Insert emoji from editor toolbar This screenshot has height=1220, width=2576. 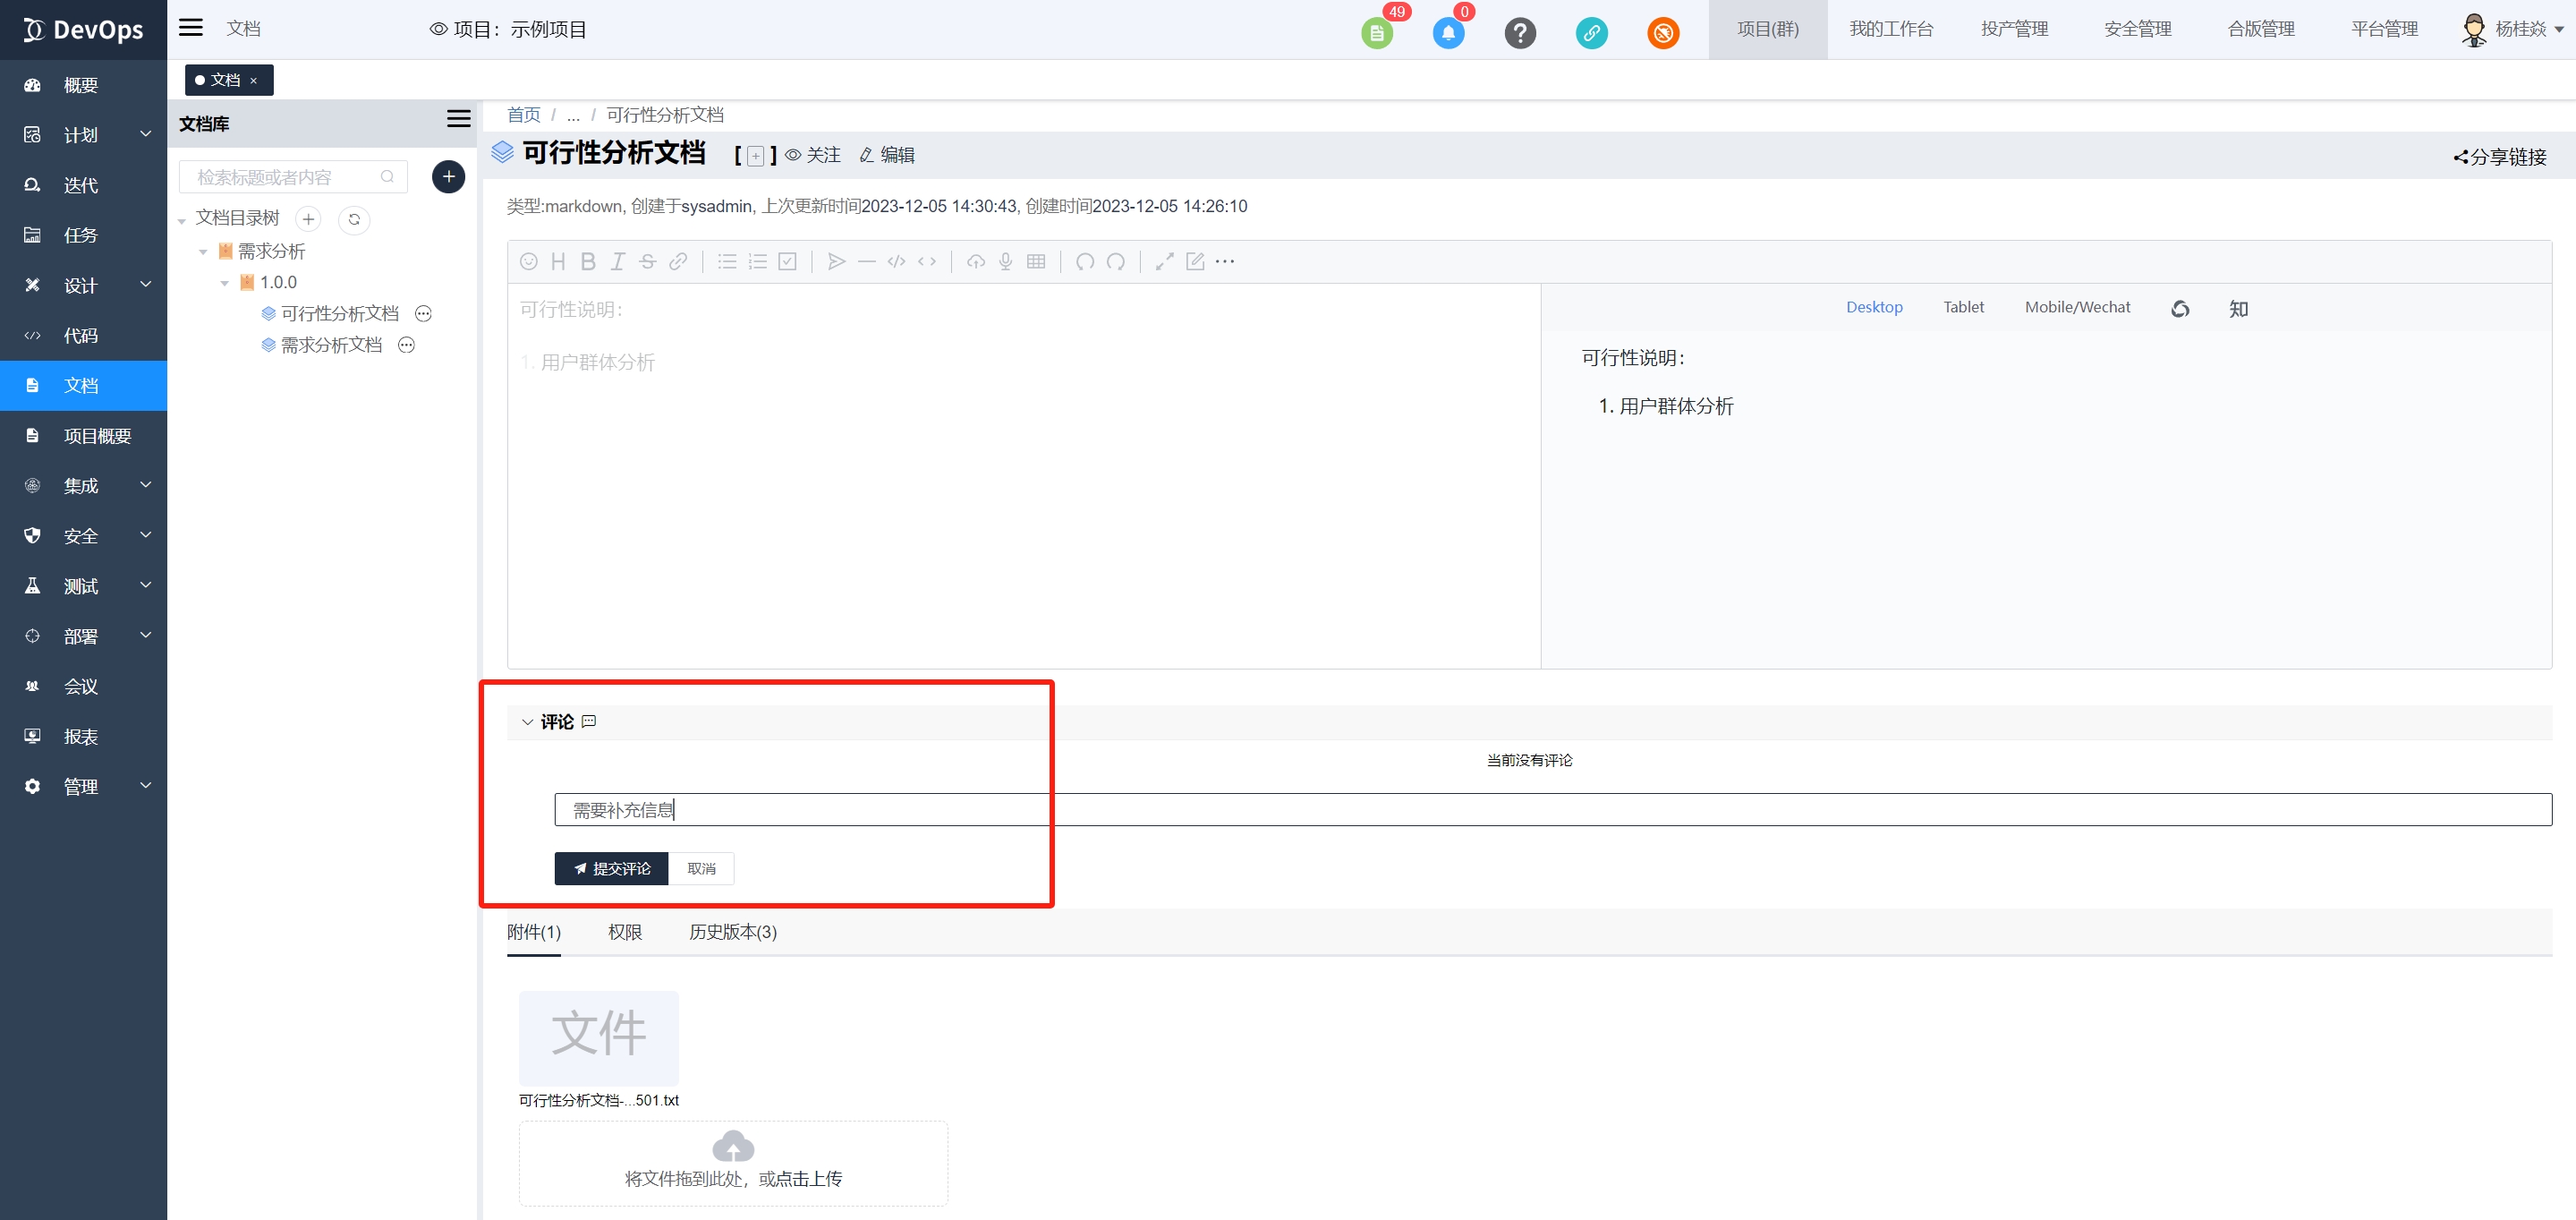point(529,262)
